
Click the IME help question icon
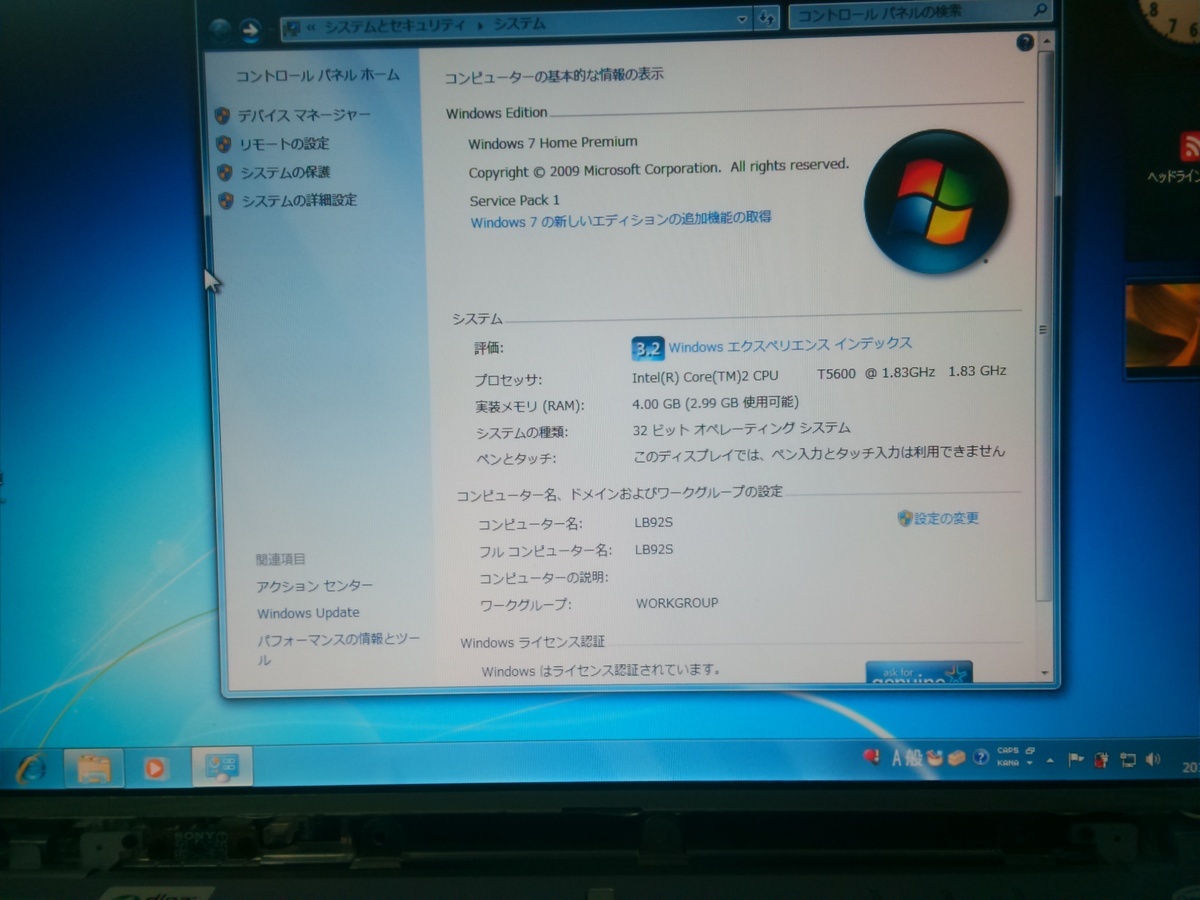point(981,758)
